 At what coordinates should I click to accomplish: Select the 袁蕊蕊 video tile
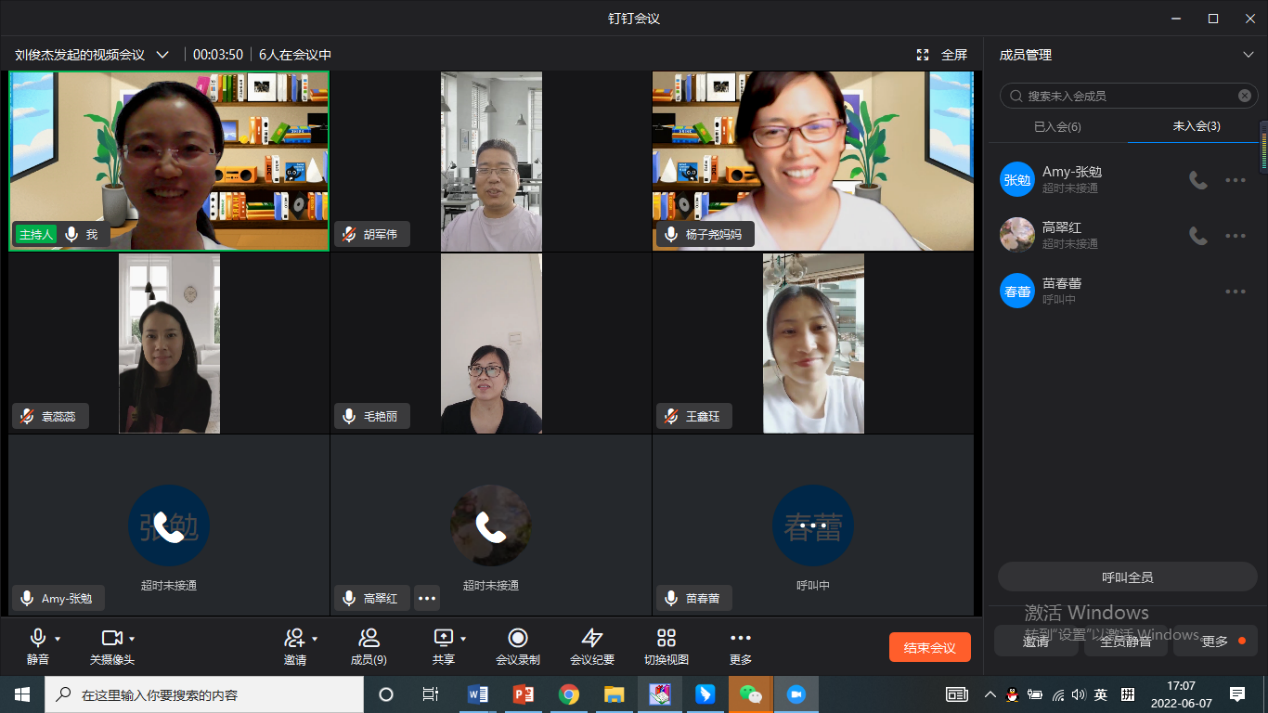click(x=169, y=343)
